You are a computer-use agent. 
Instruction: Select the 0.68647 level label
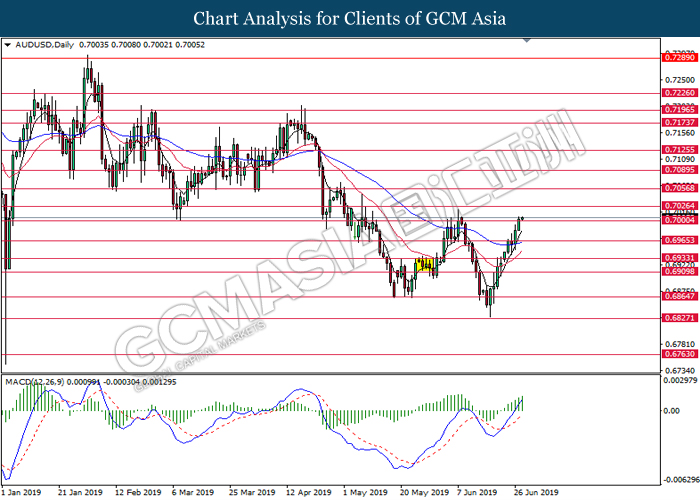[680, 296]
